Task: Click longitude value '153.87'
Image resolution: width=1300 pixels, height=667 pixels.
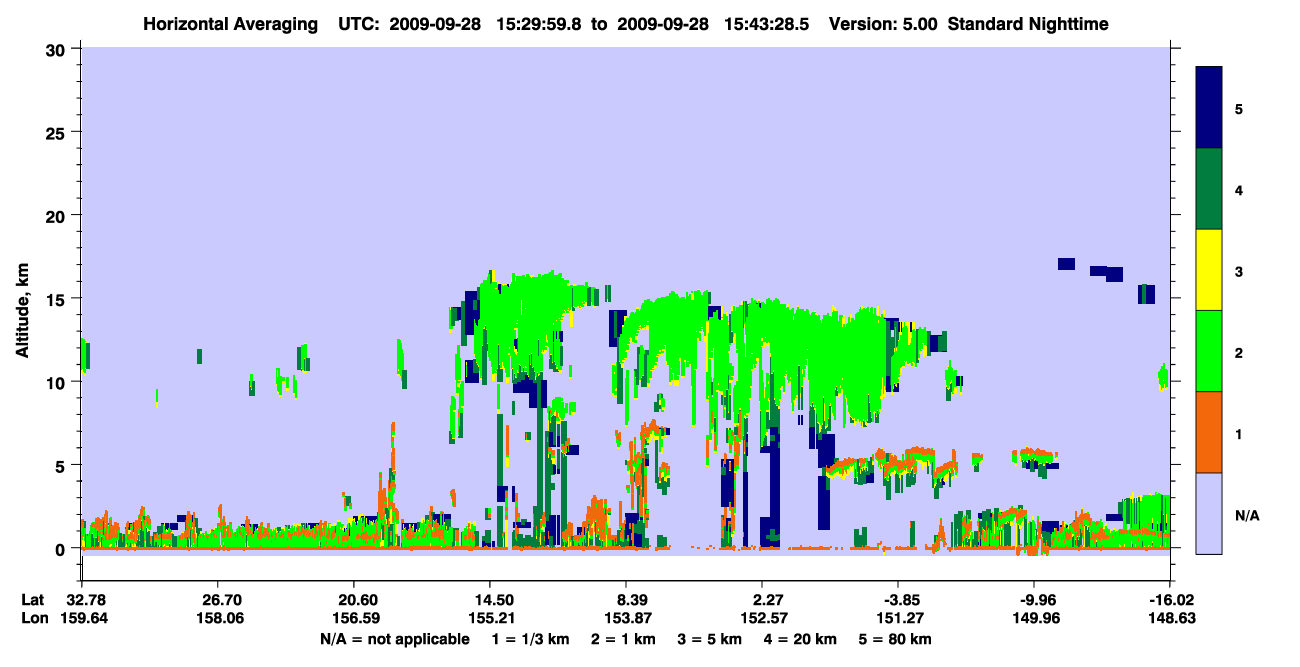Action: (x=626, y=619)
